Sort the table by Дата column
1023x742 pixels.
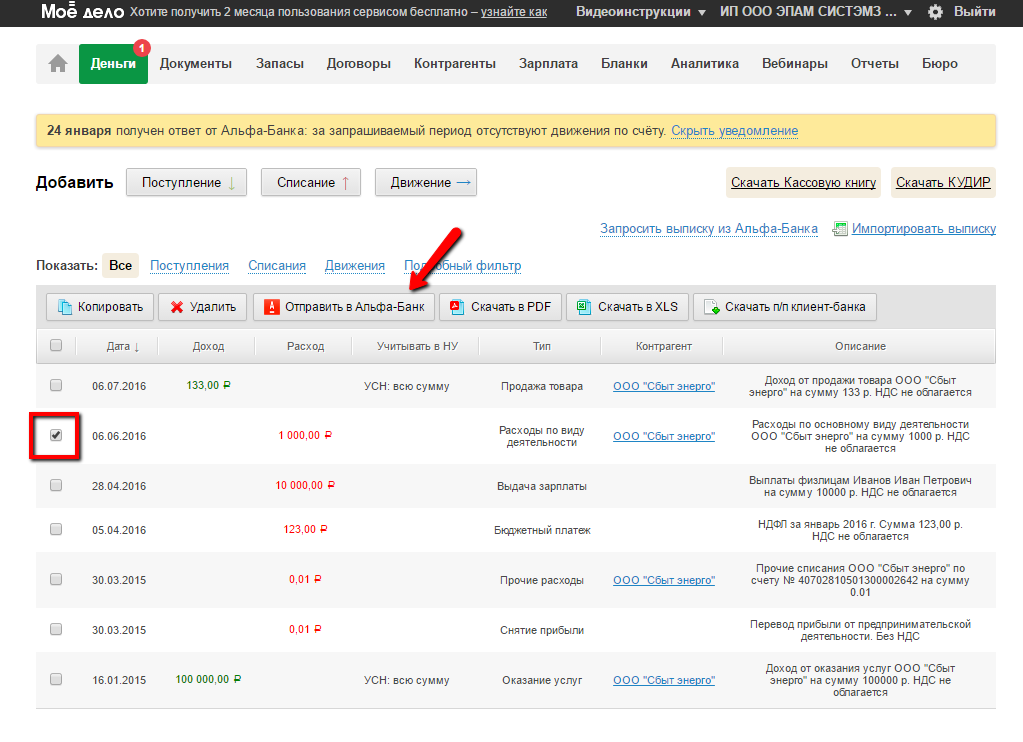(123, 346)
